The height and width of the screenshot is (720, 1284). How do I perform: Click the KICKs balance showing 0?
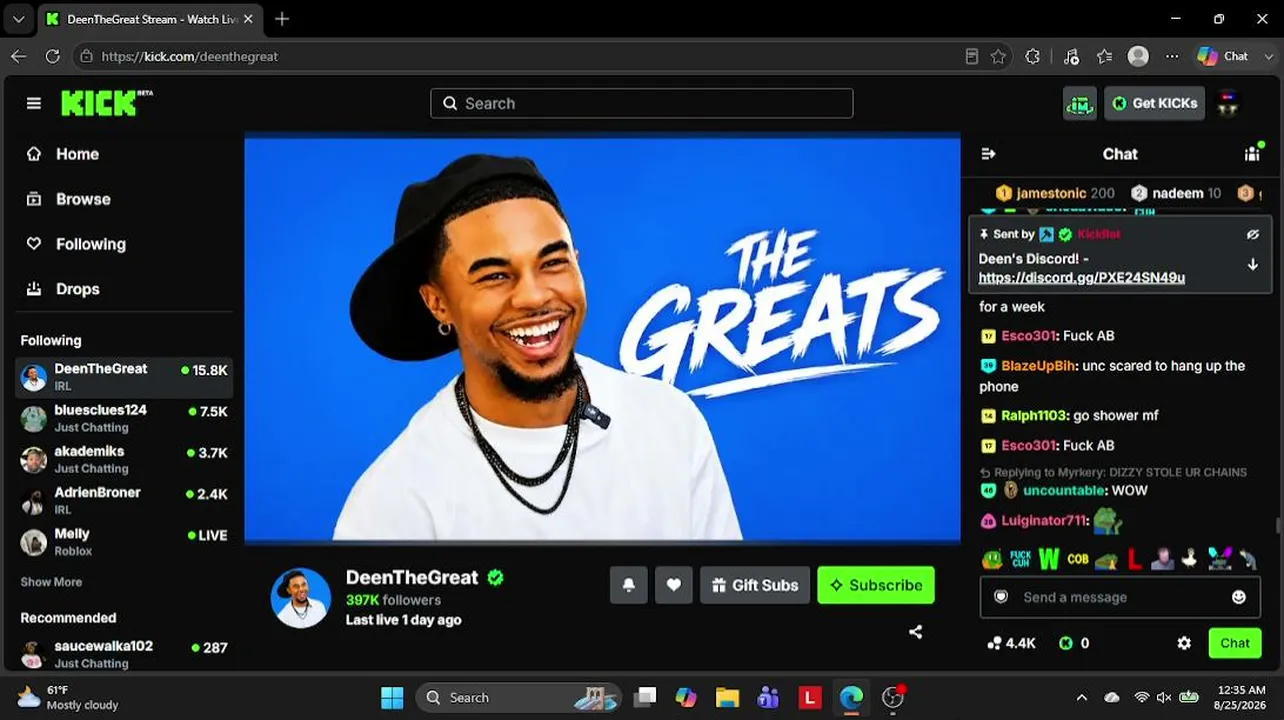tap(1074, 643)
